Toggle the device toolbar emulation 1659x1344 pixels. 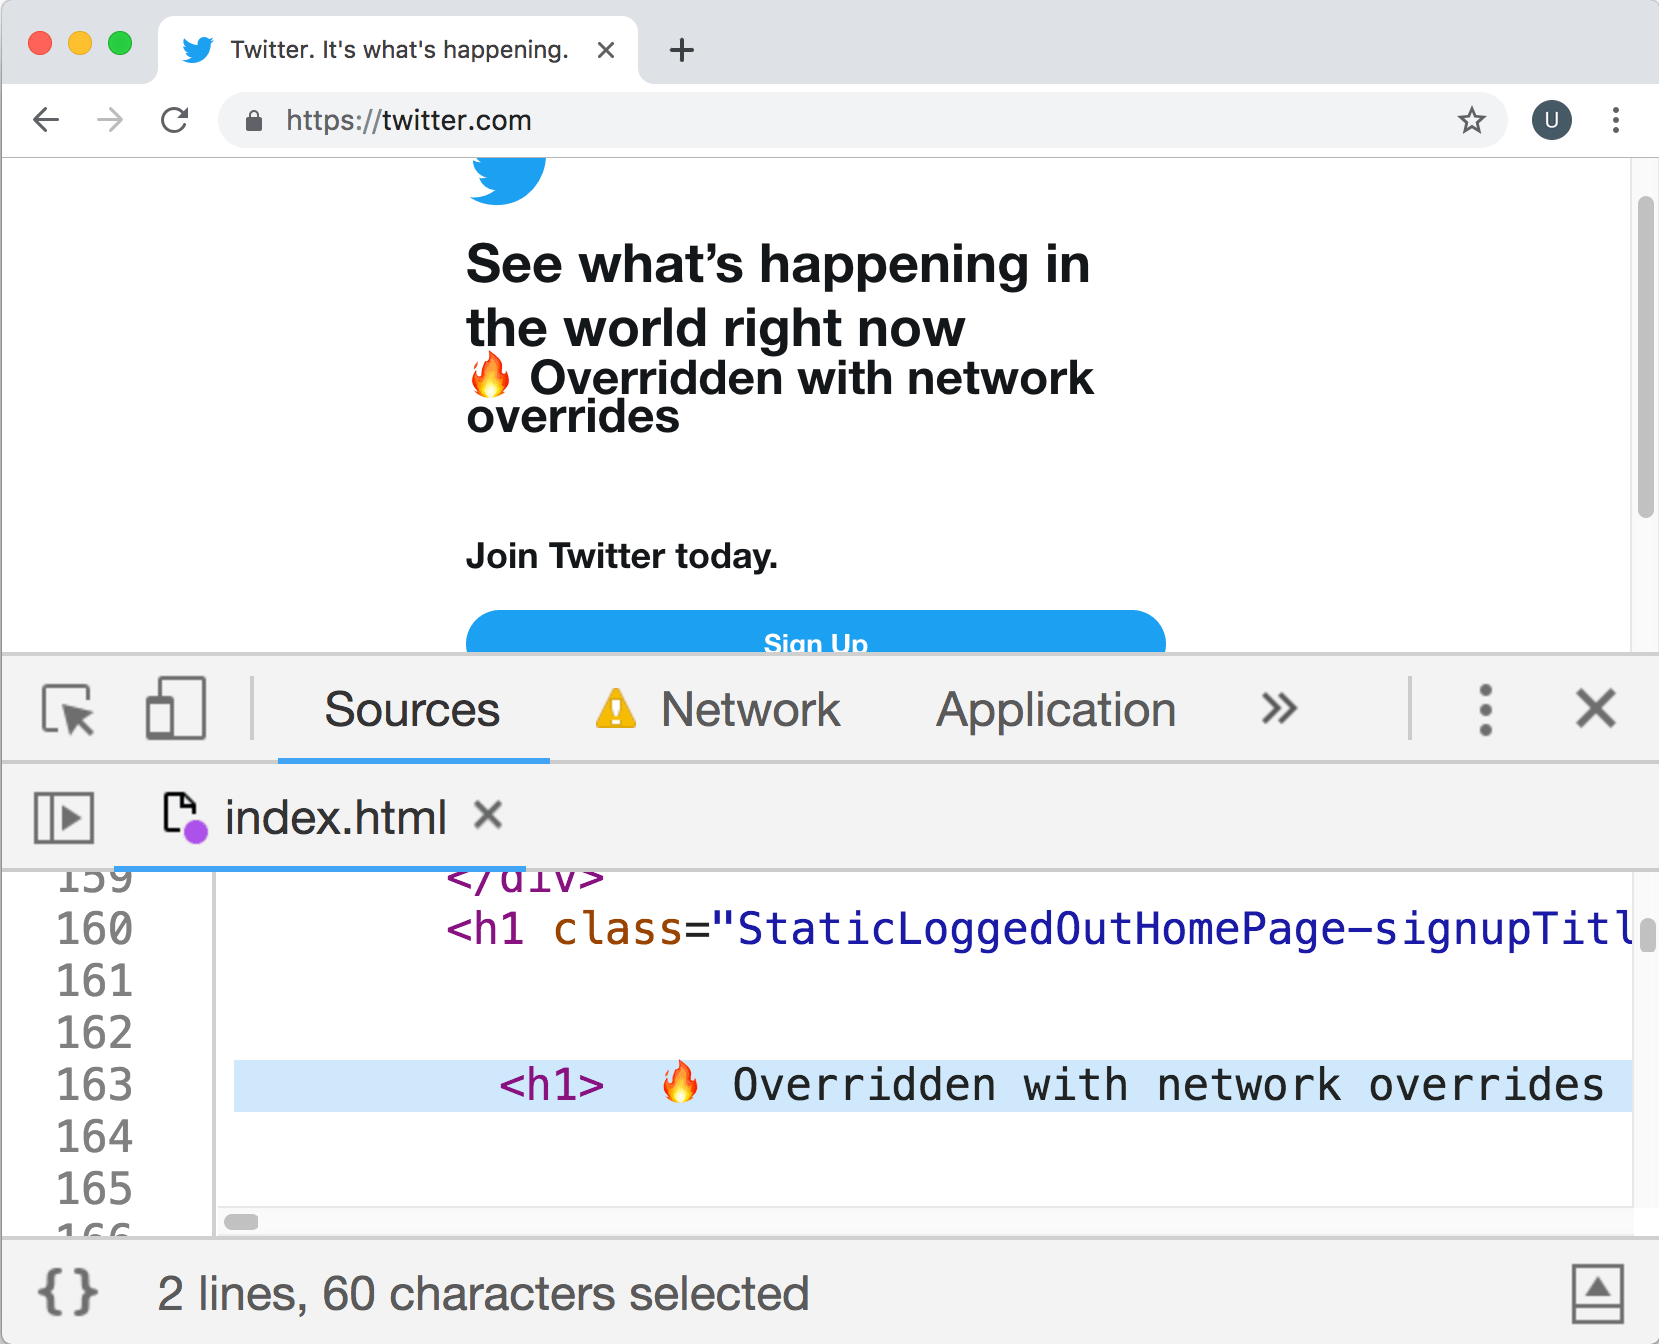click(175, 709)
